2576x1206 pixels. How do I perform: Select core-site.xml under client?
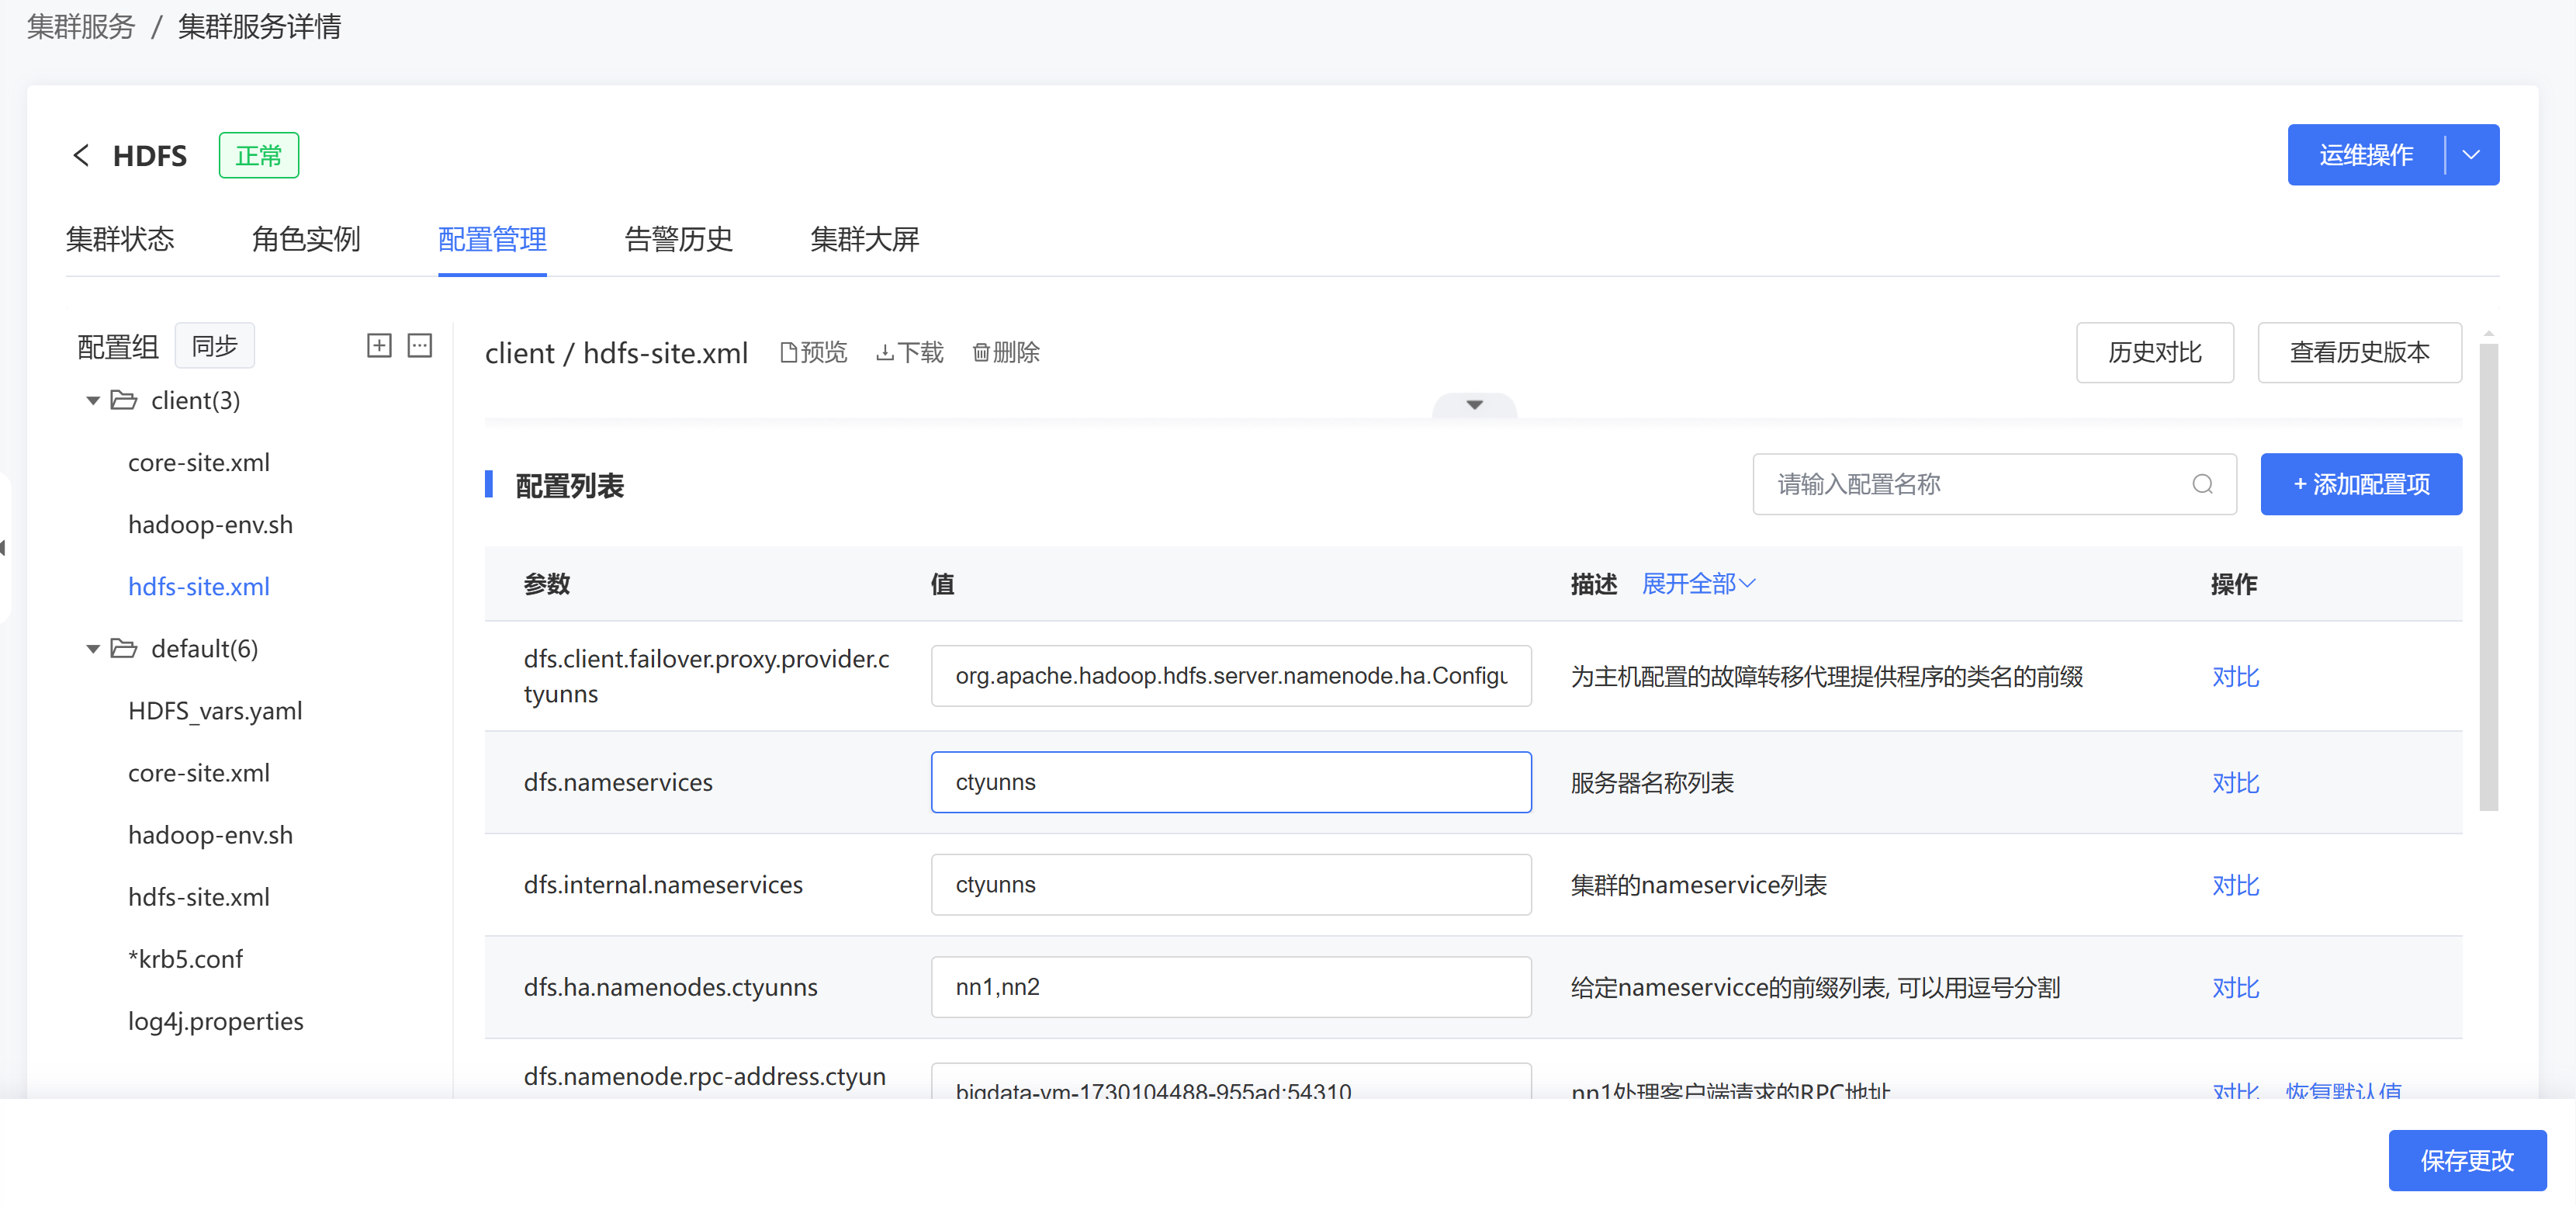[199, 463]
